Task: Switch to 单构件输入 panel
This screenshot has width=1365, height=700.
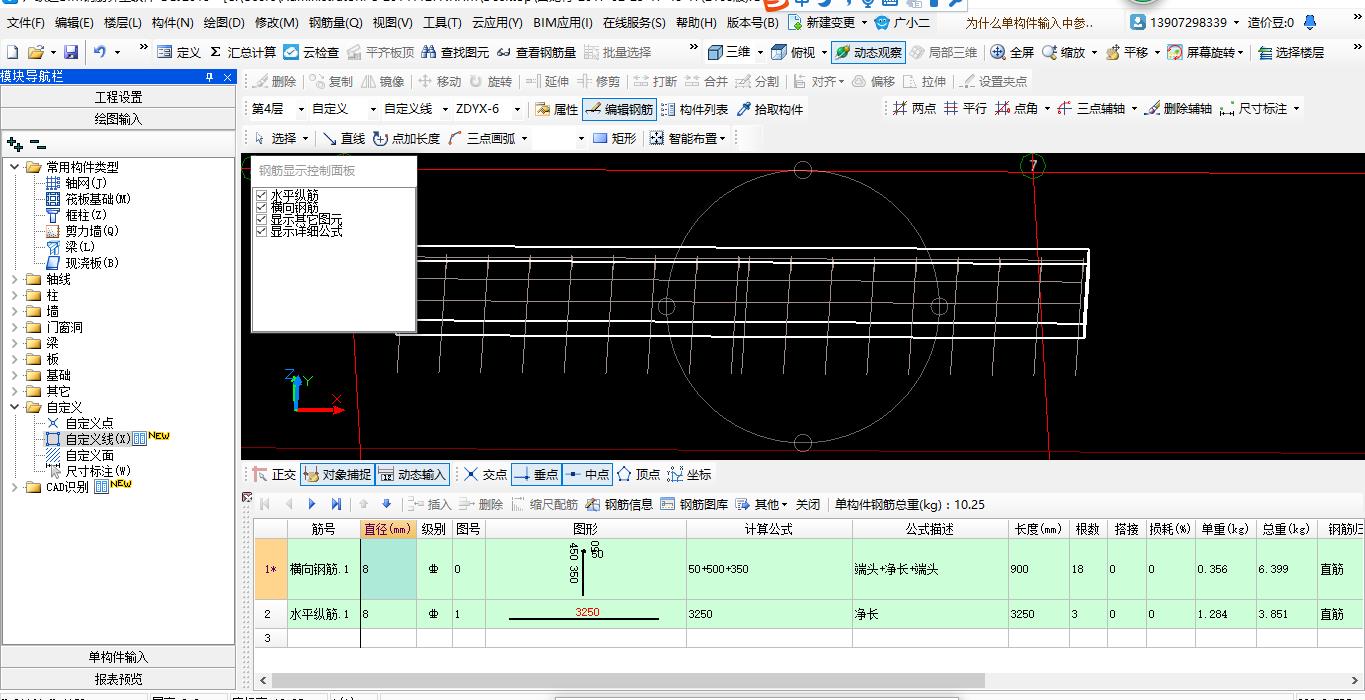Action: 118,657
